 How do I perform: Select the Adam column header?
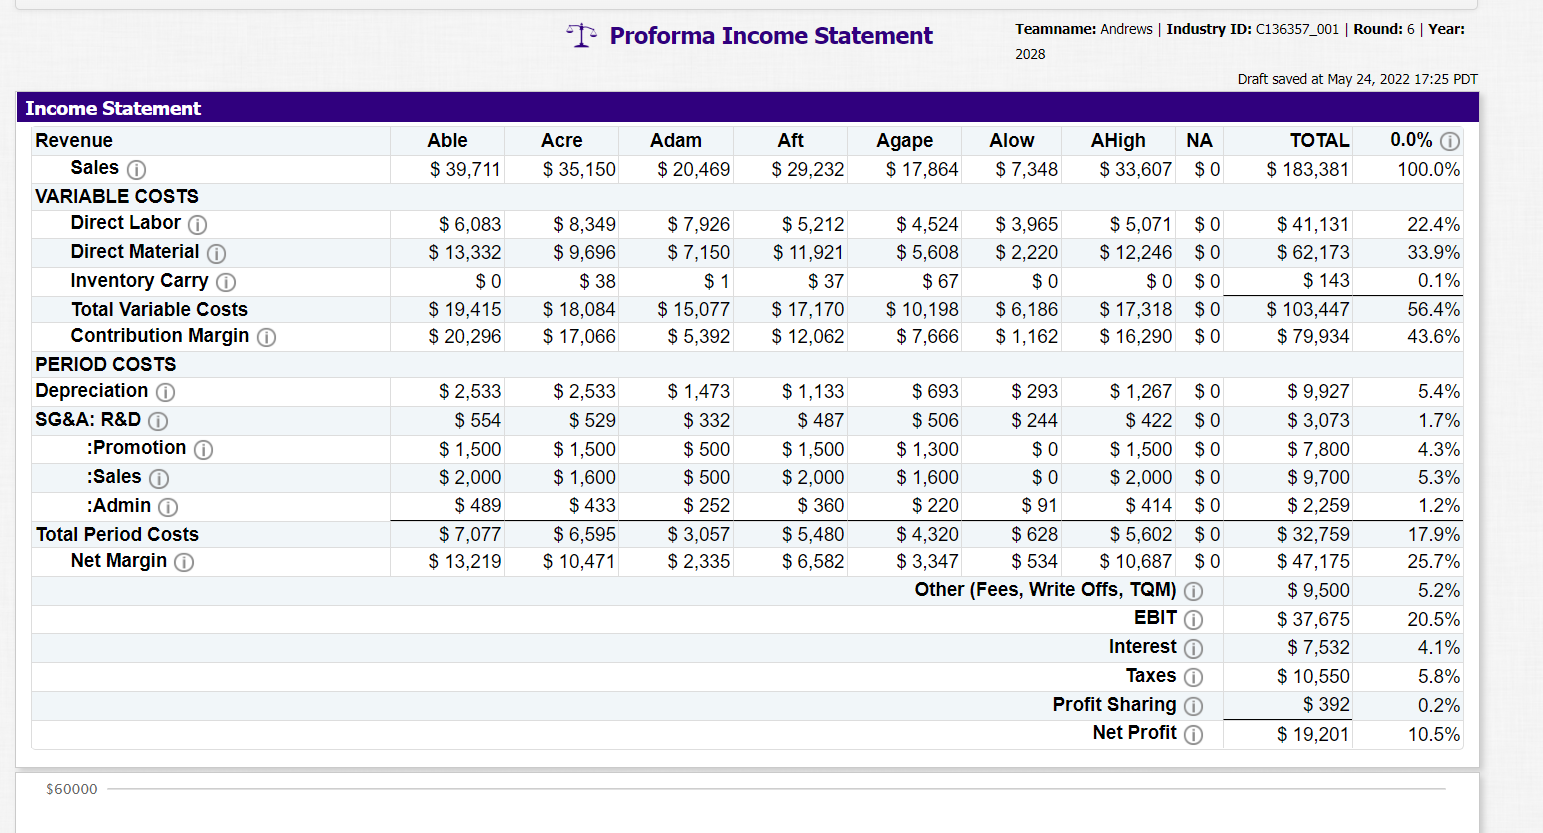(676, 140)
